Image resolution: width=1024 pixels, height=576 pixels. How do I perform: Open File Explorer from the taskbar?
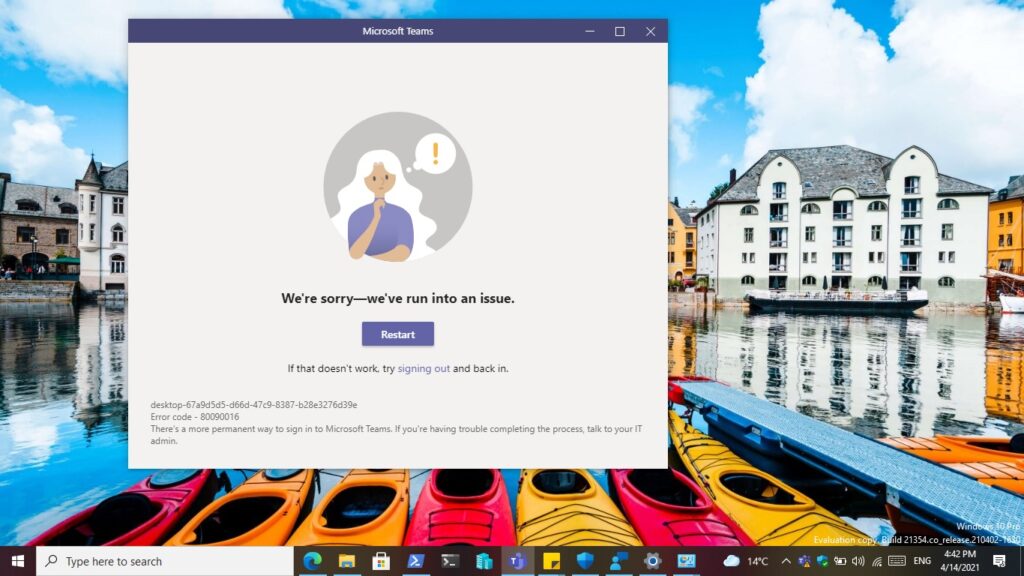point(347,561)
